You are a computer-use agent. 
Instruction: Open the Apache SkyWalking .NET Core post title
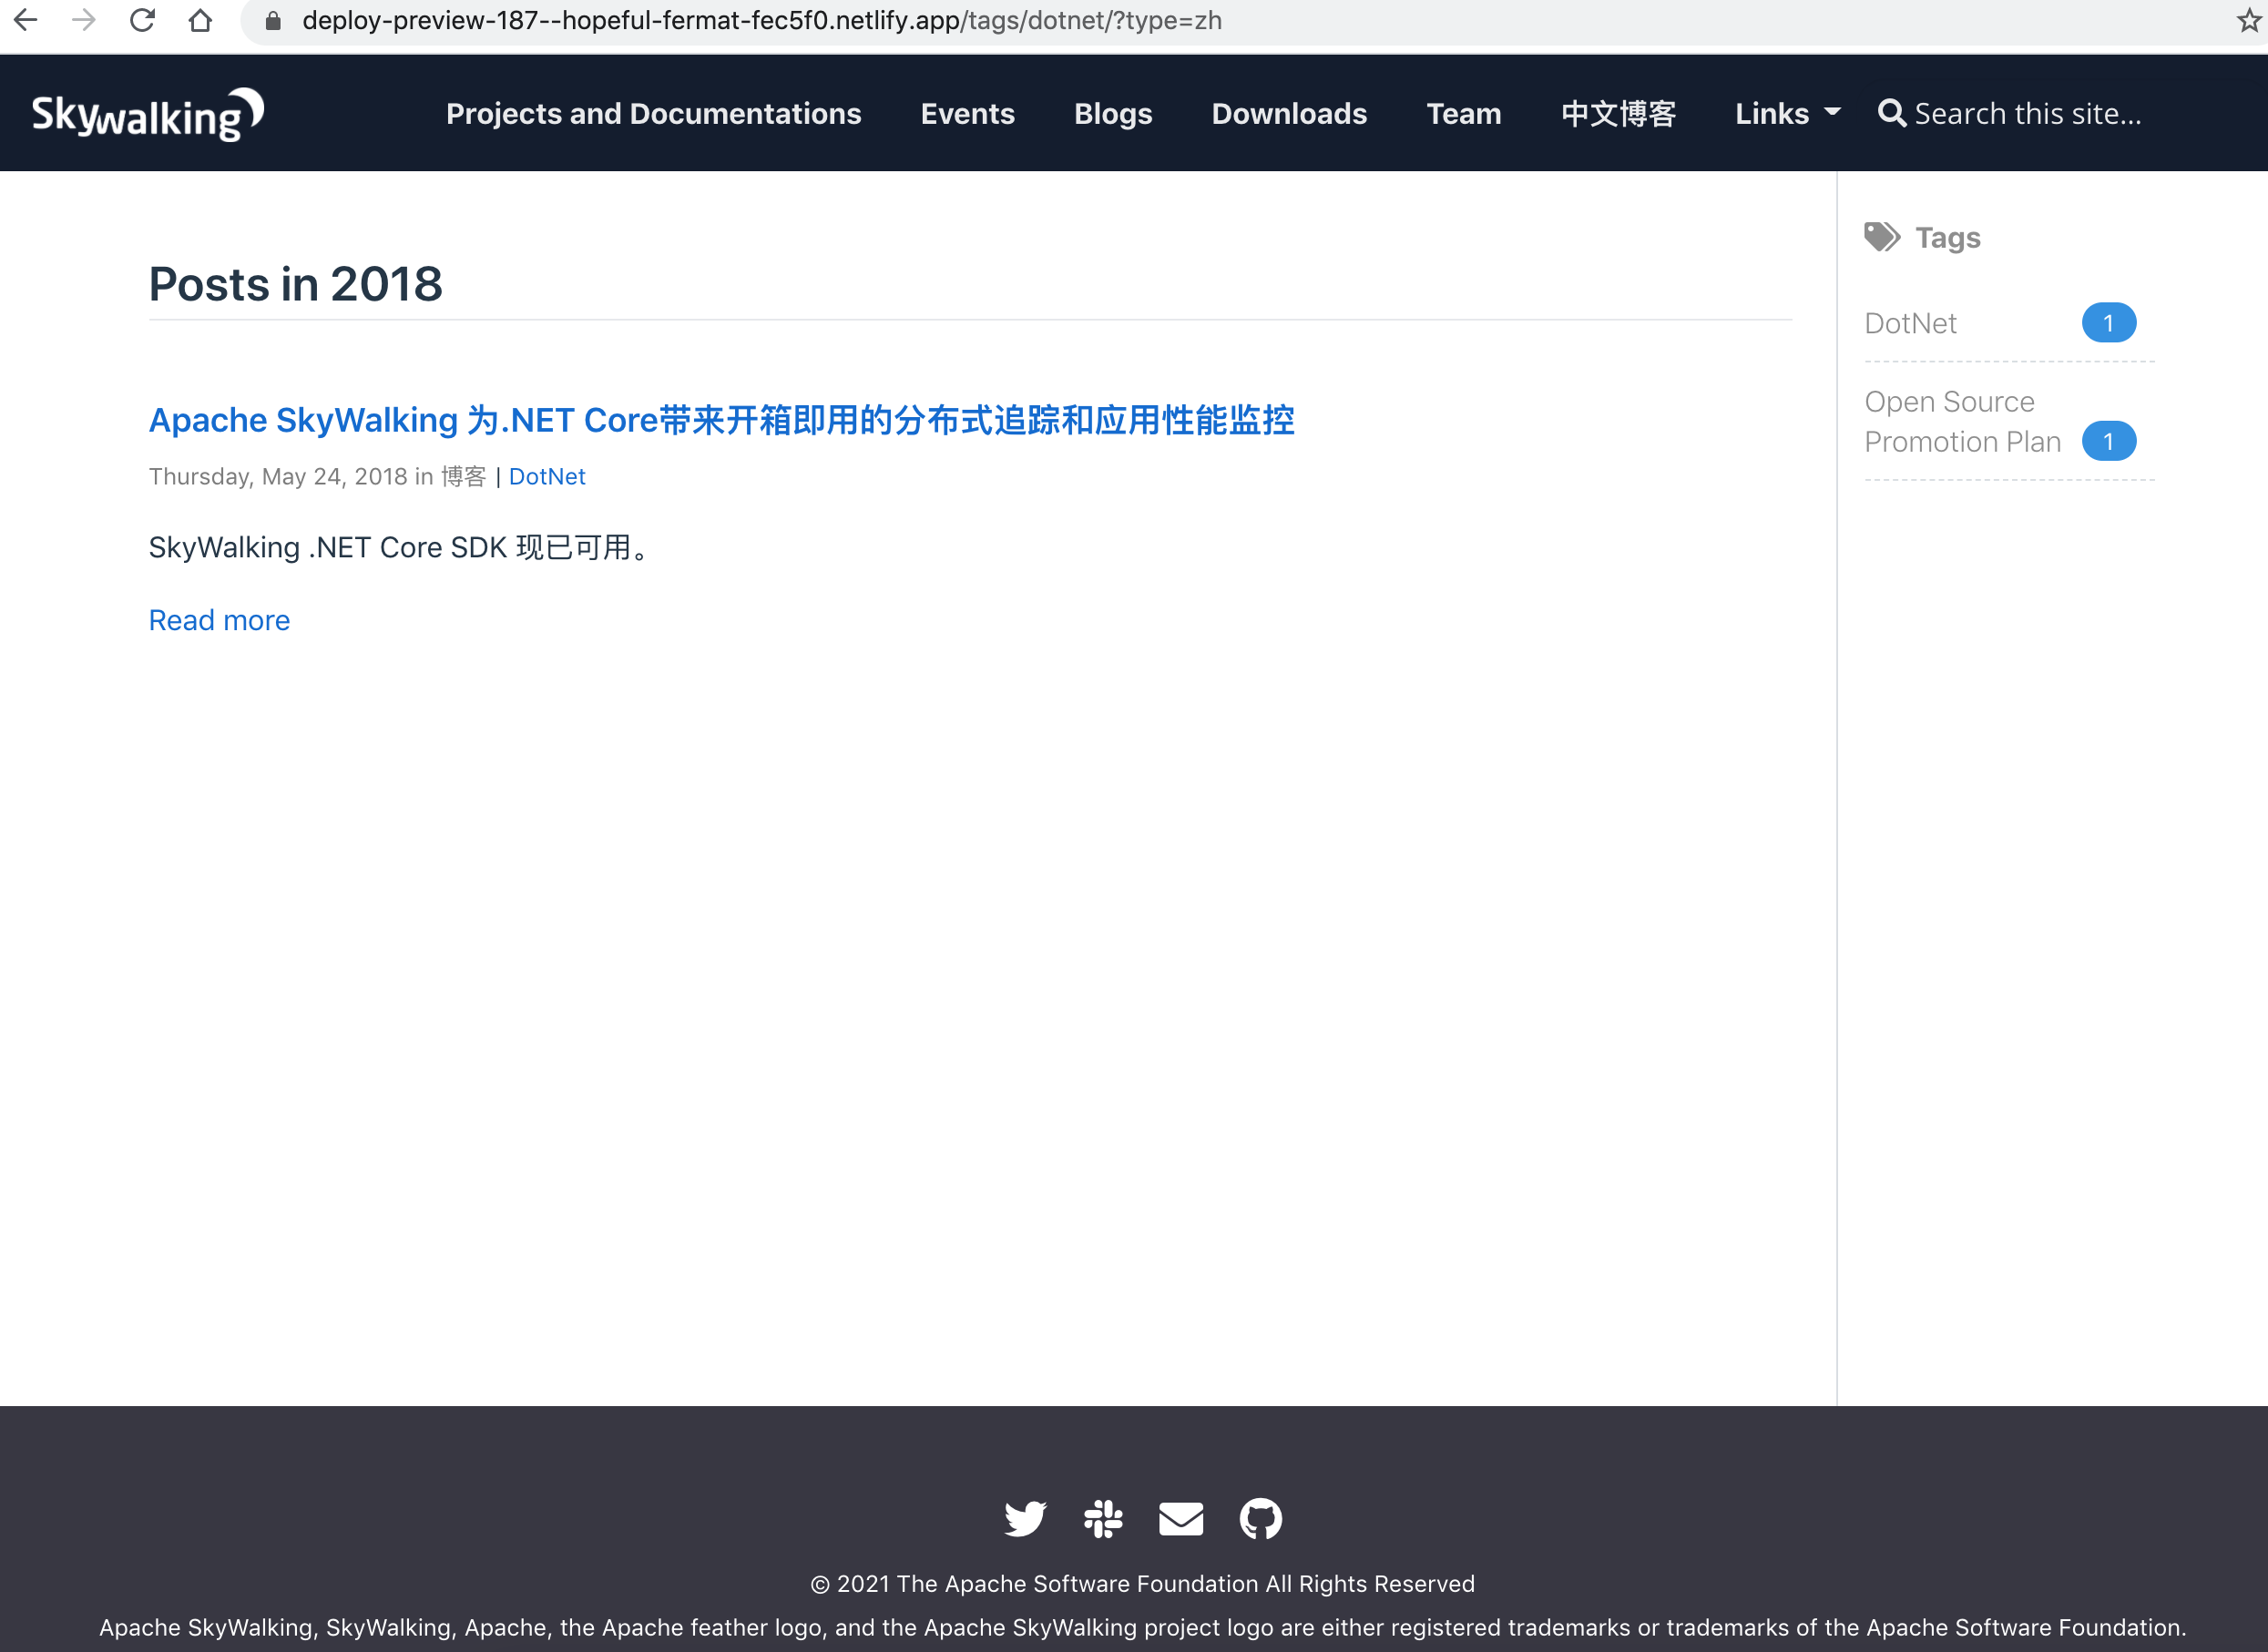click(721, 420)
